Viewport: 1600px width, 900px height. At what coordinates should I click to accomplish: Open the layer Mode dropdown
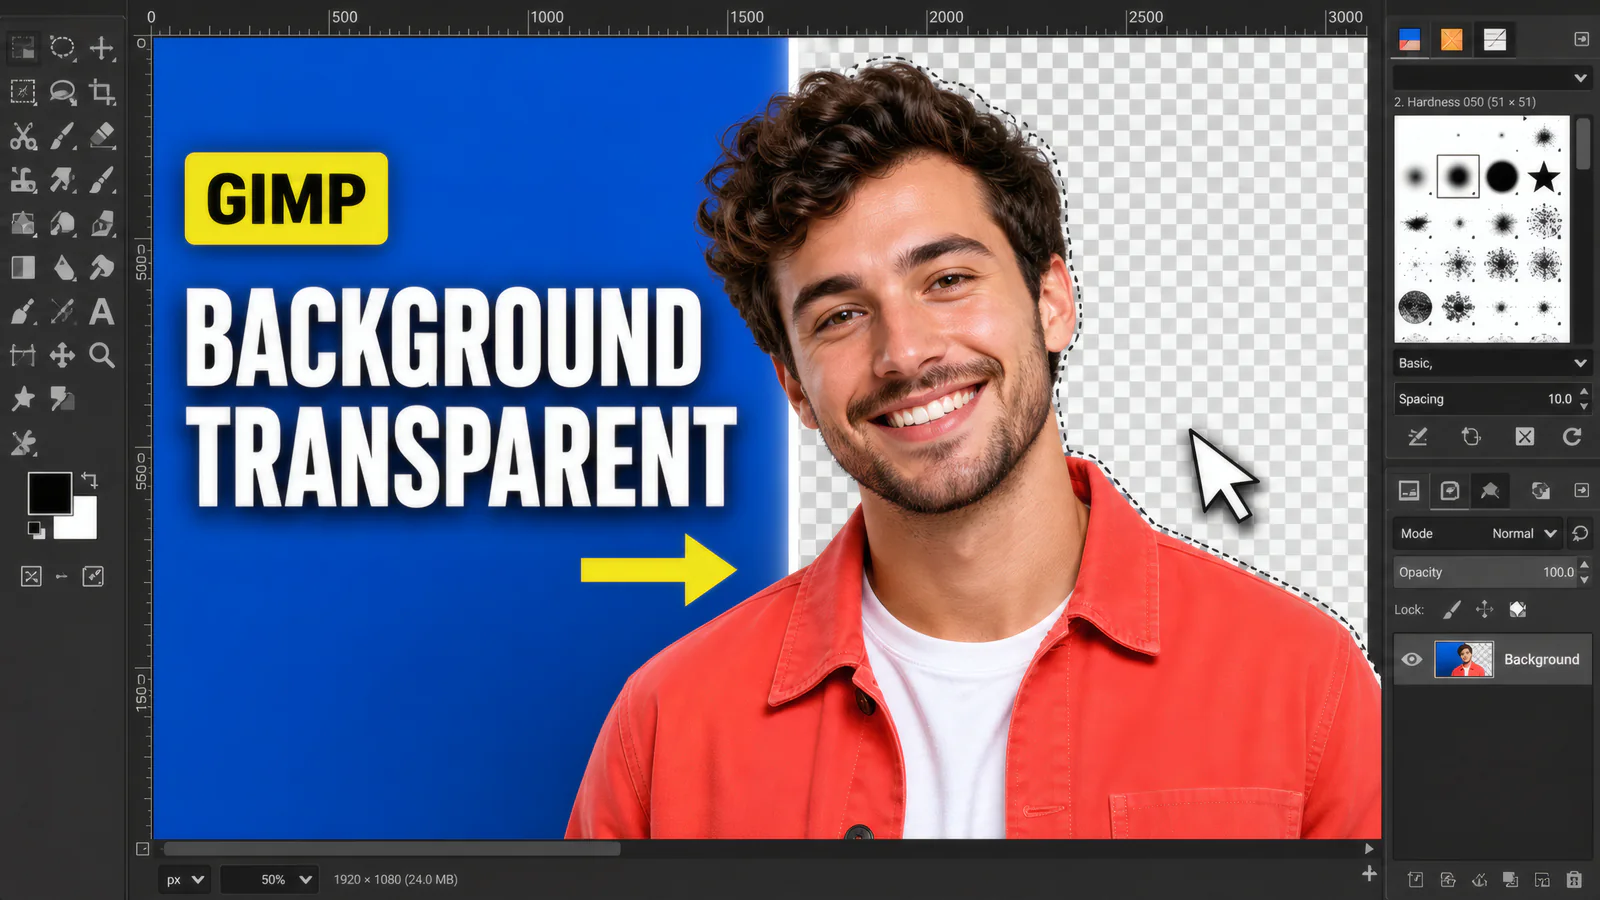(1477, 534)
